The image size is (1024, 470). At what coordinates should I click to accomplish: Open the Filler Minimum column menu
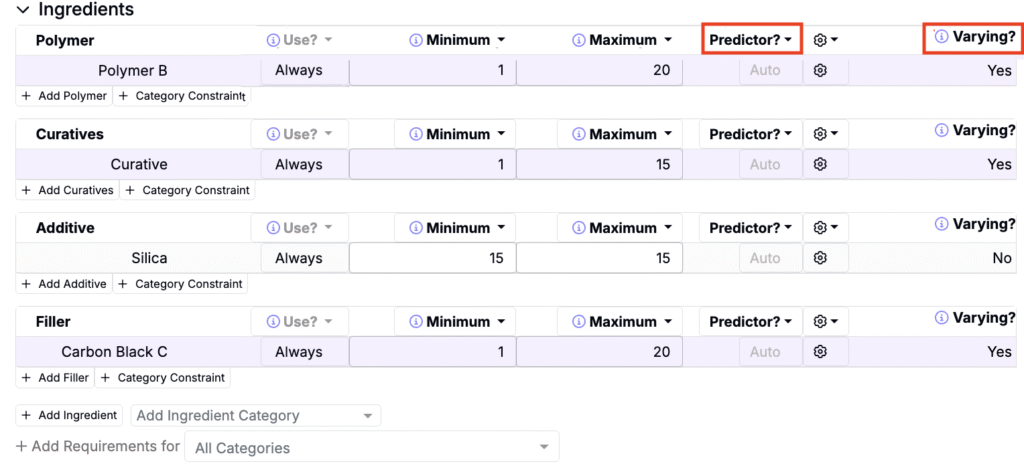click(456, 322)
